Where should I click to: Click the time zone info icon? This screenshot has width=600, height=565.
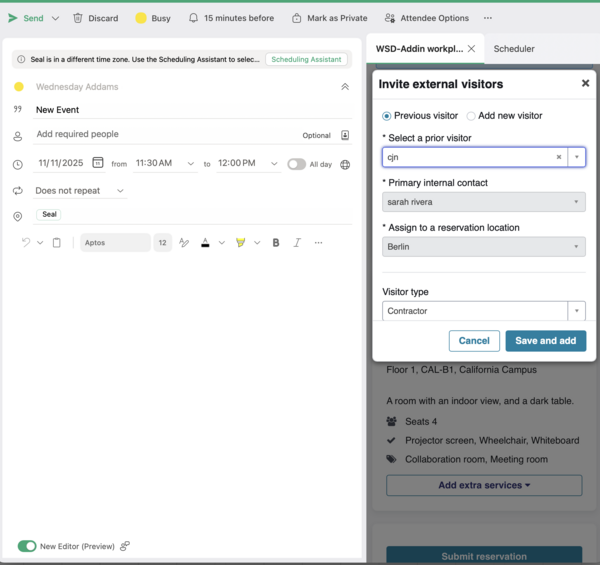(x=21, y=59)
